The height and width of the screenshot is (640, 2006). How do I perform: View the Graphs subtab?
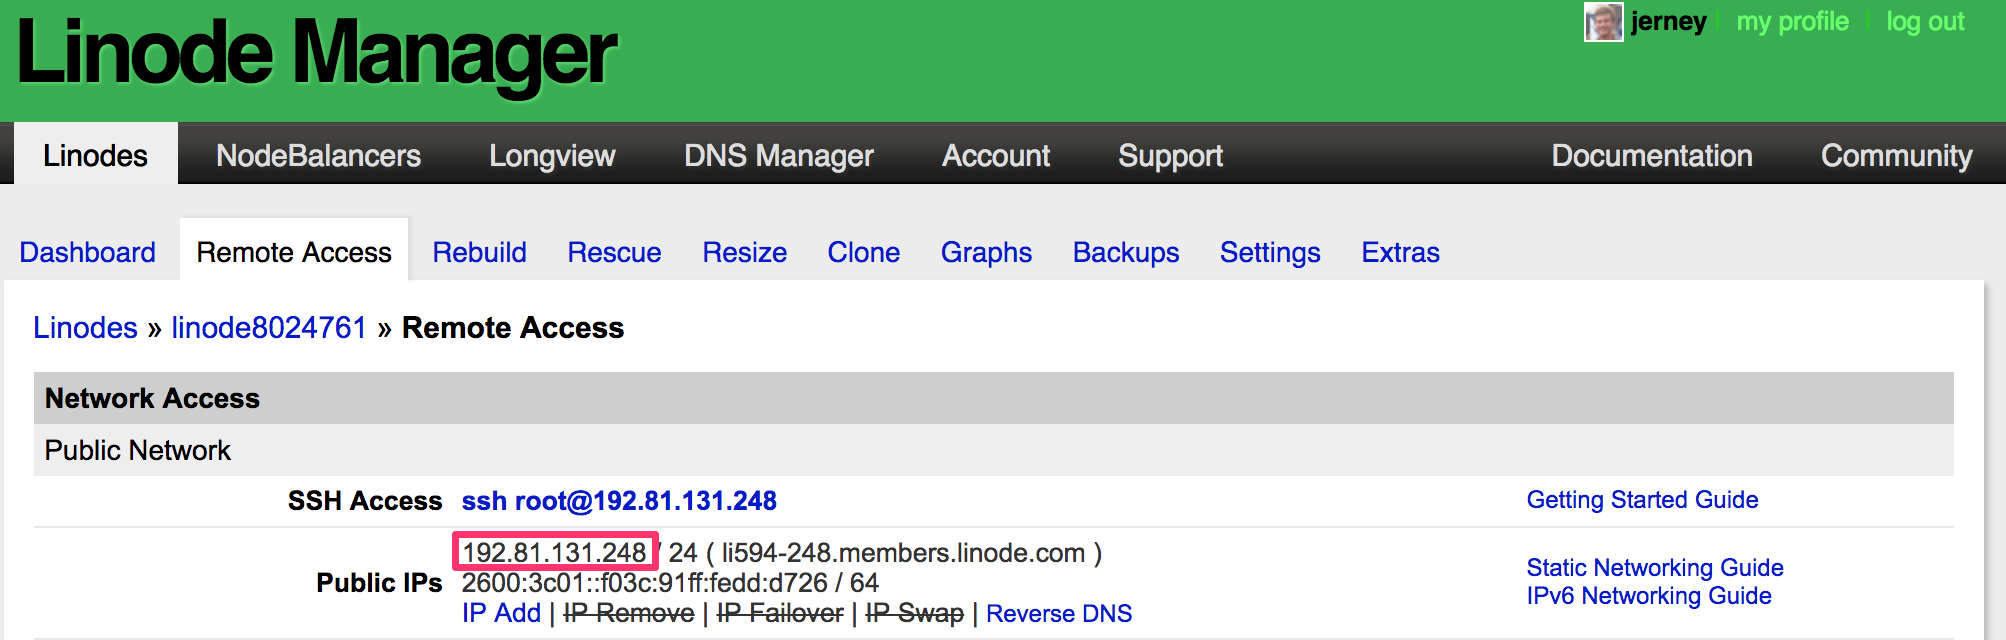(x=986, y=252)
